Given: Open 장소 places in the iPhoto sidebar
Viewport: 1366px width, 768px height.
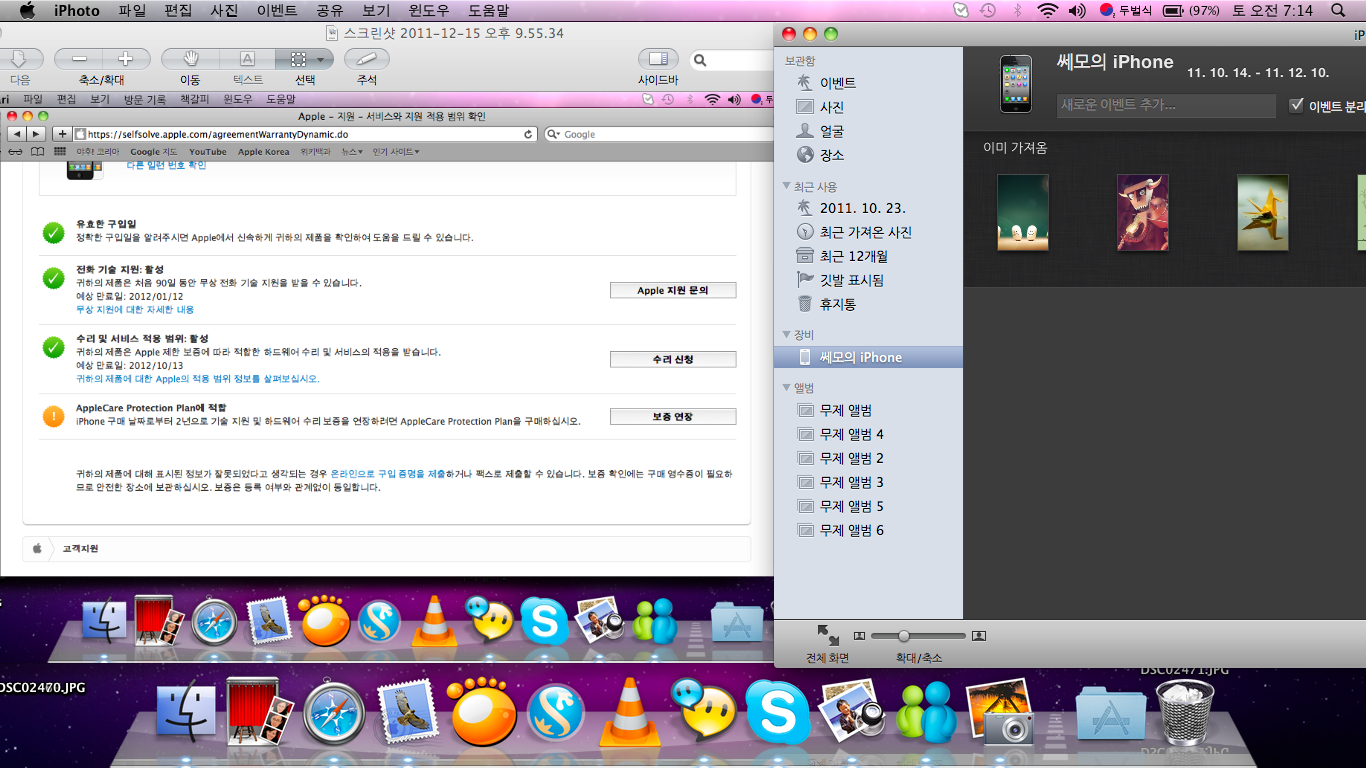Looking at the screenshot, I should [831, 155].
